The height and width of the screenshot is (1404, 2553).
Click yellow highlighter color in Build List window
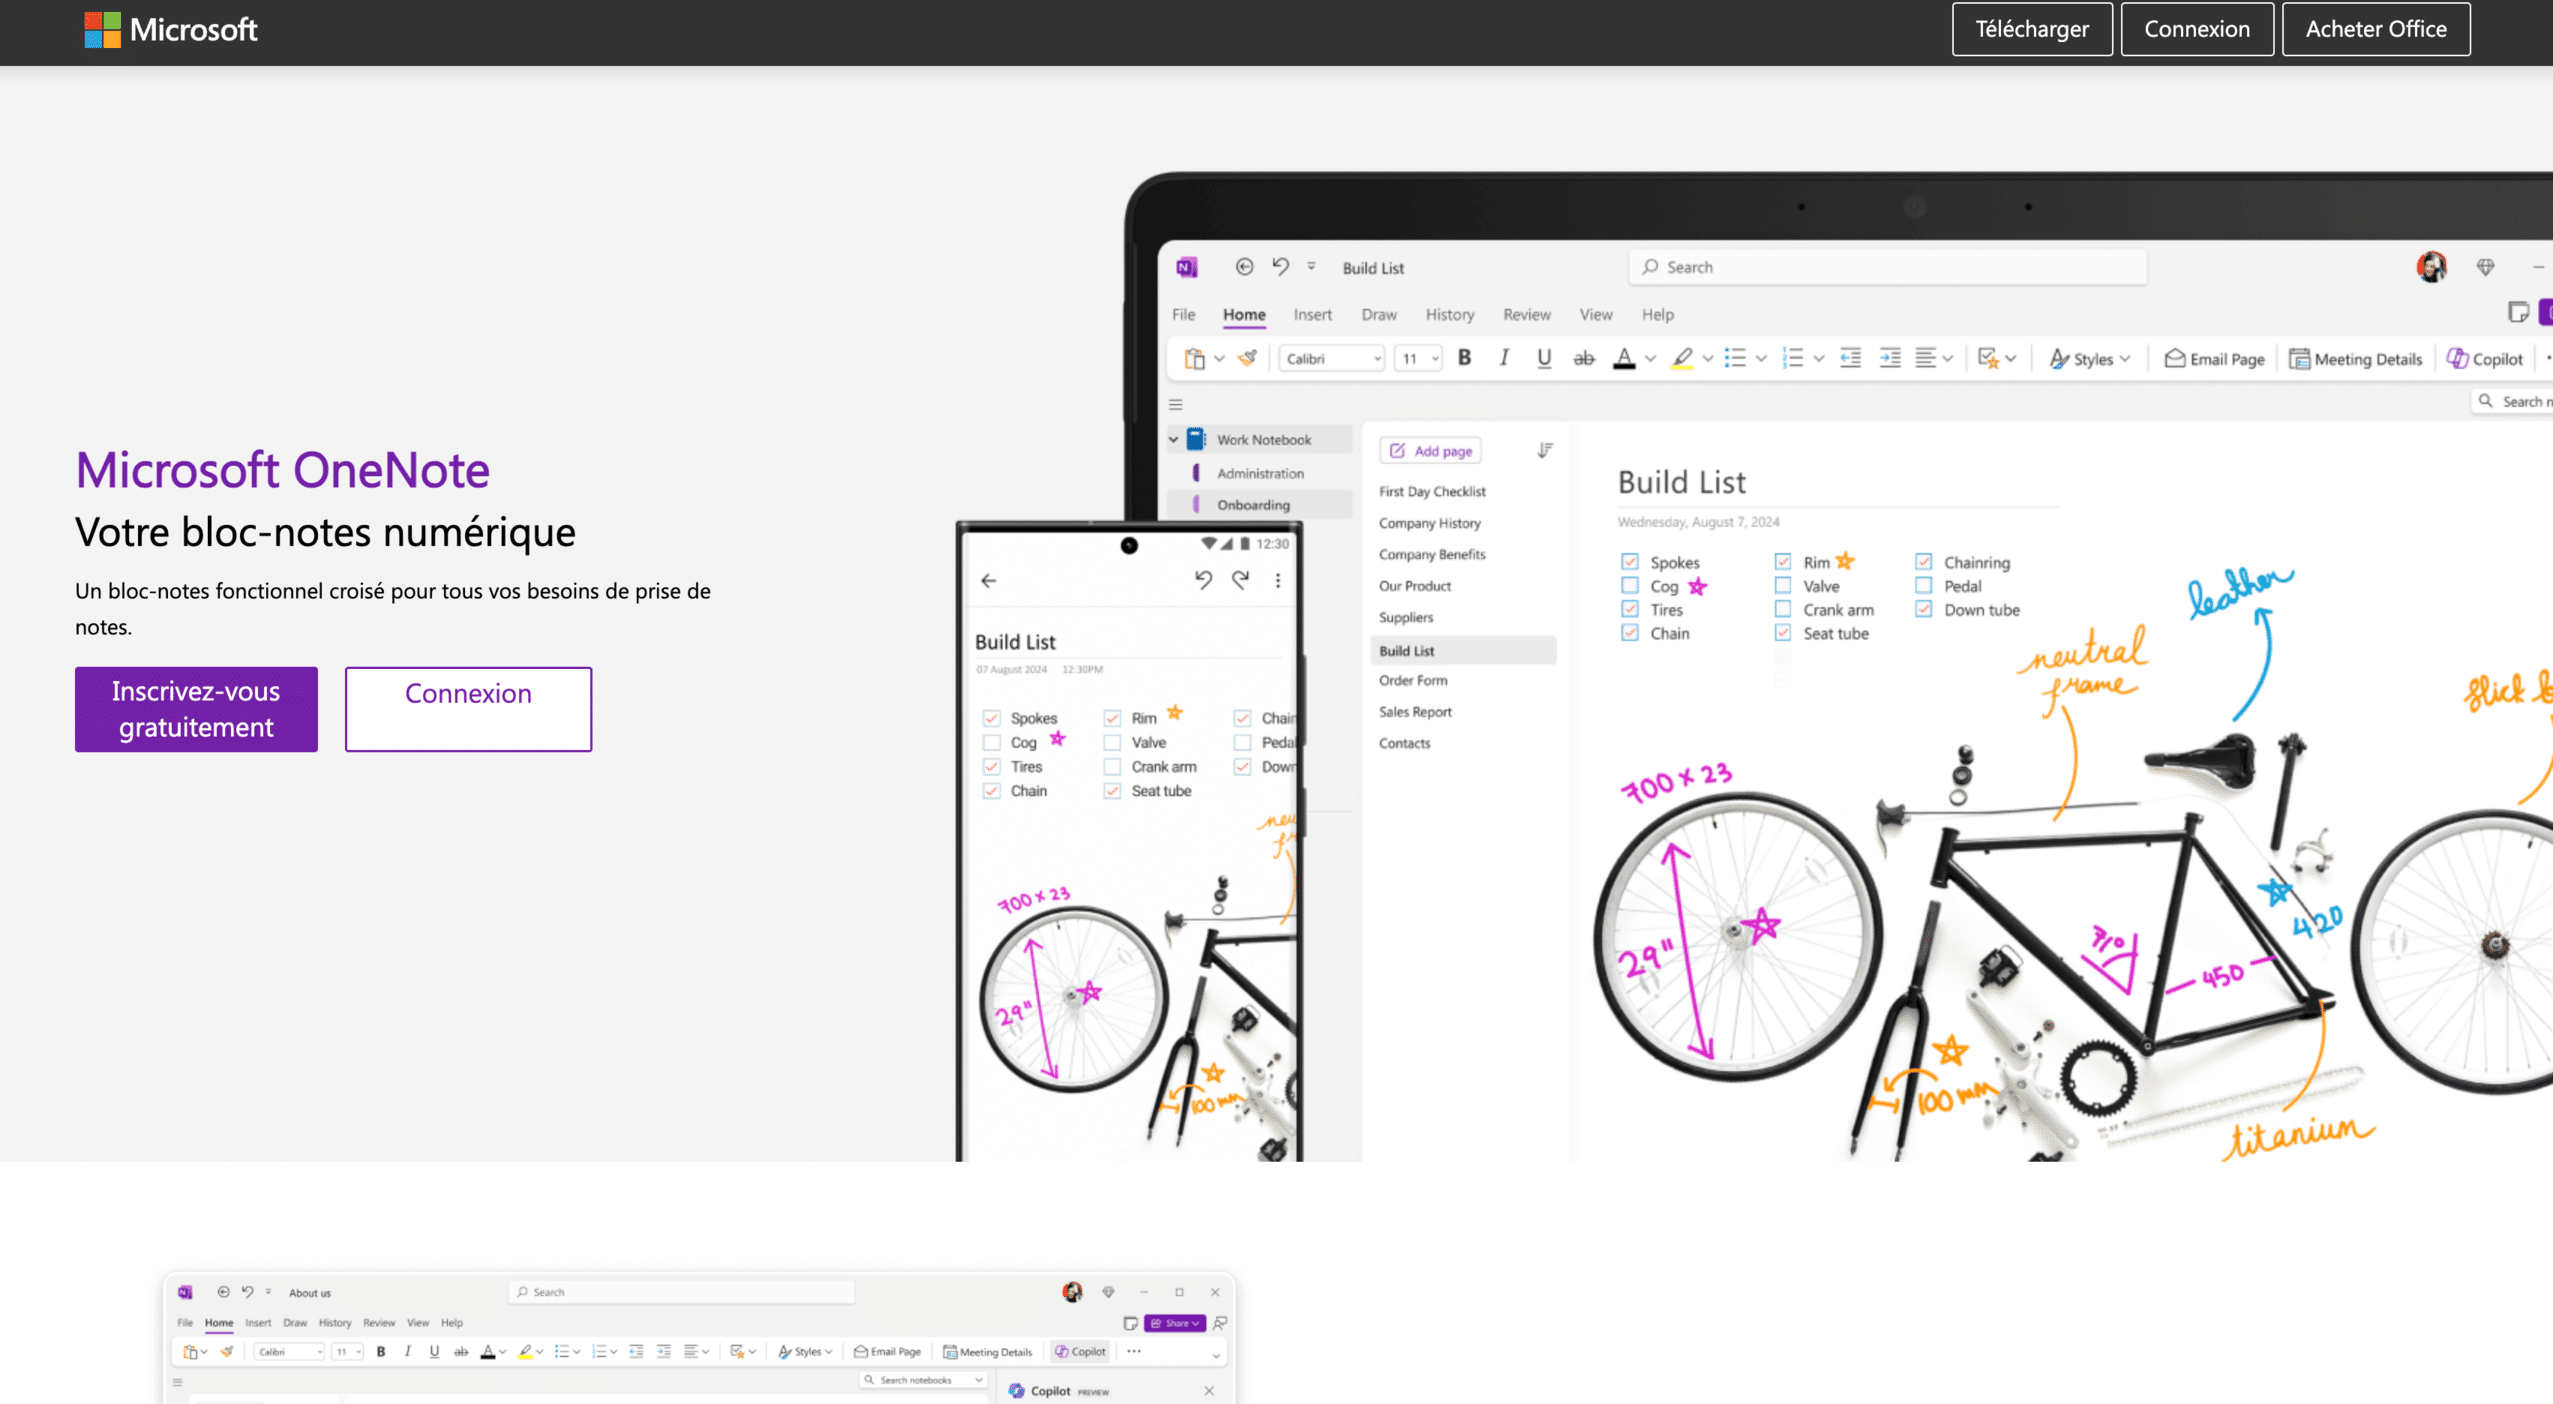[1683, 358]
